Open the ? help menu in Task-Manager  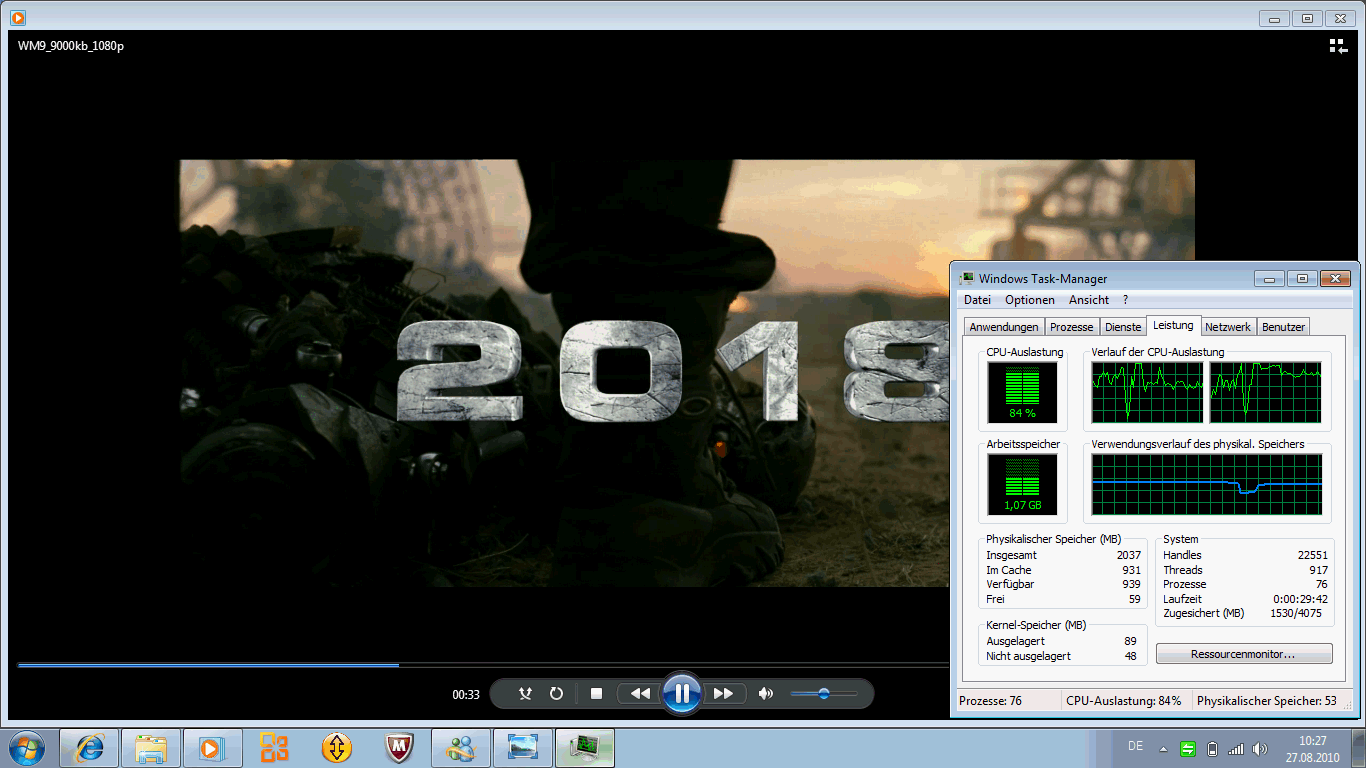(x=1125, y=300)
